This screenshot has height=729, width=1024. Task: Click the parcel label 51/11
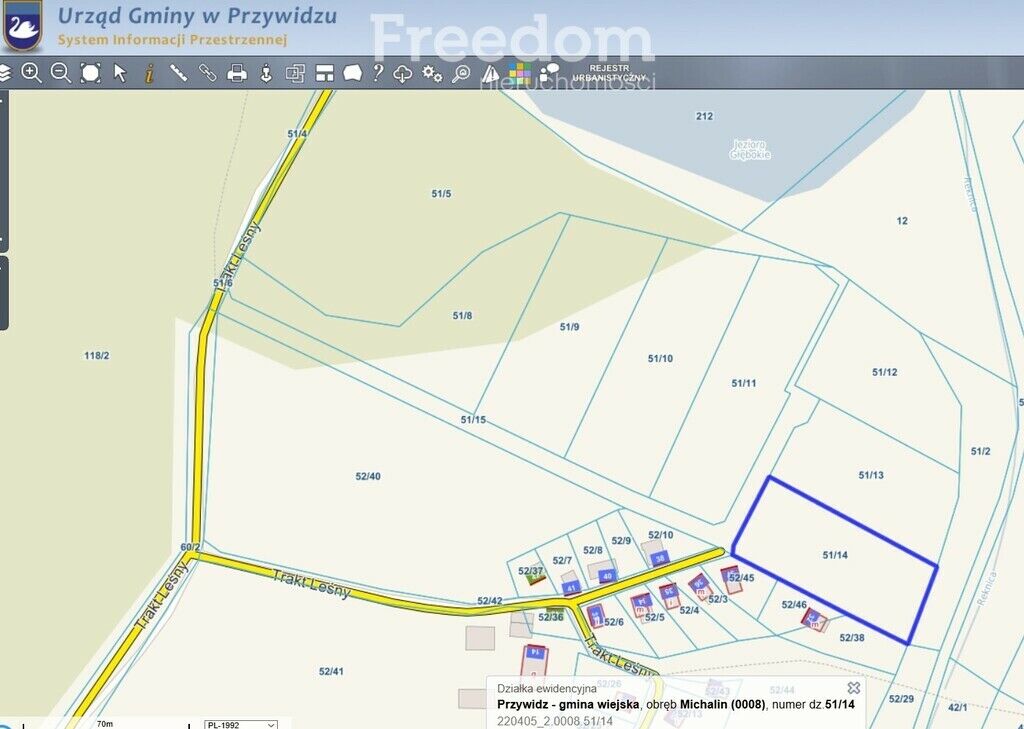tap(744, 383)
